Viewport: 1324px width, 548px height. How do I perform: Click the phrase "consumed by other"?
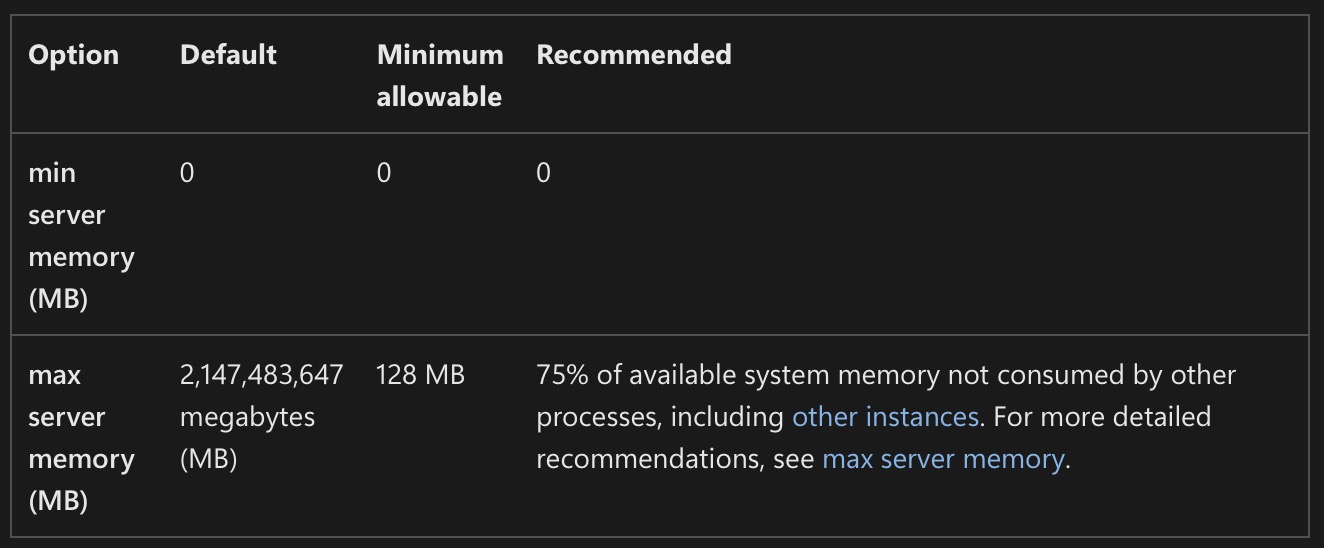1118,375
